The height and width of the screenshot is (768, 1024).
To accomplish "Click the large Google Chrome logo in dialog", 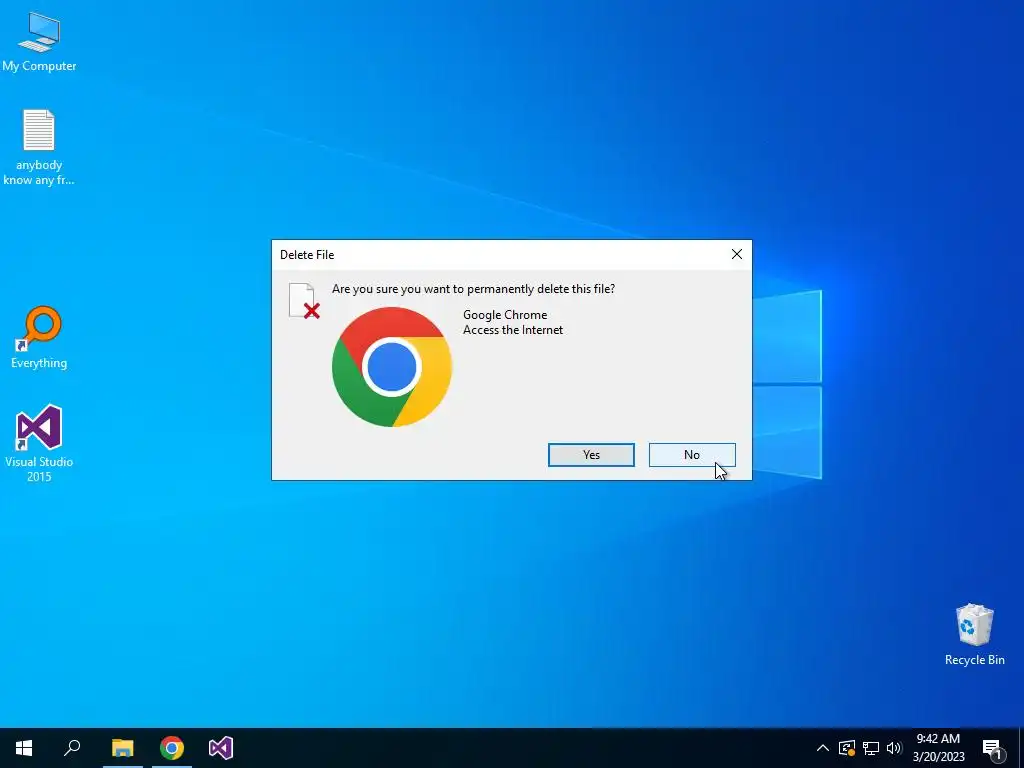I will pos(392,367).
